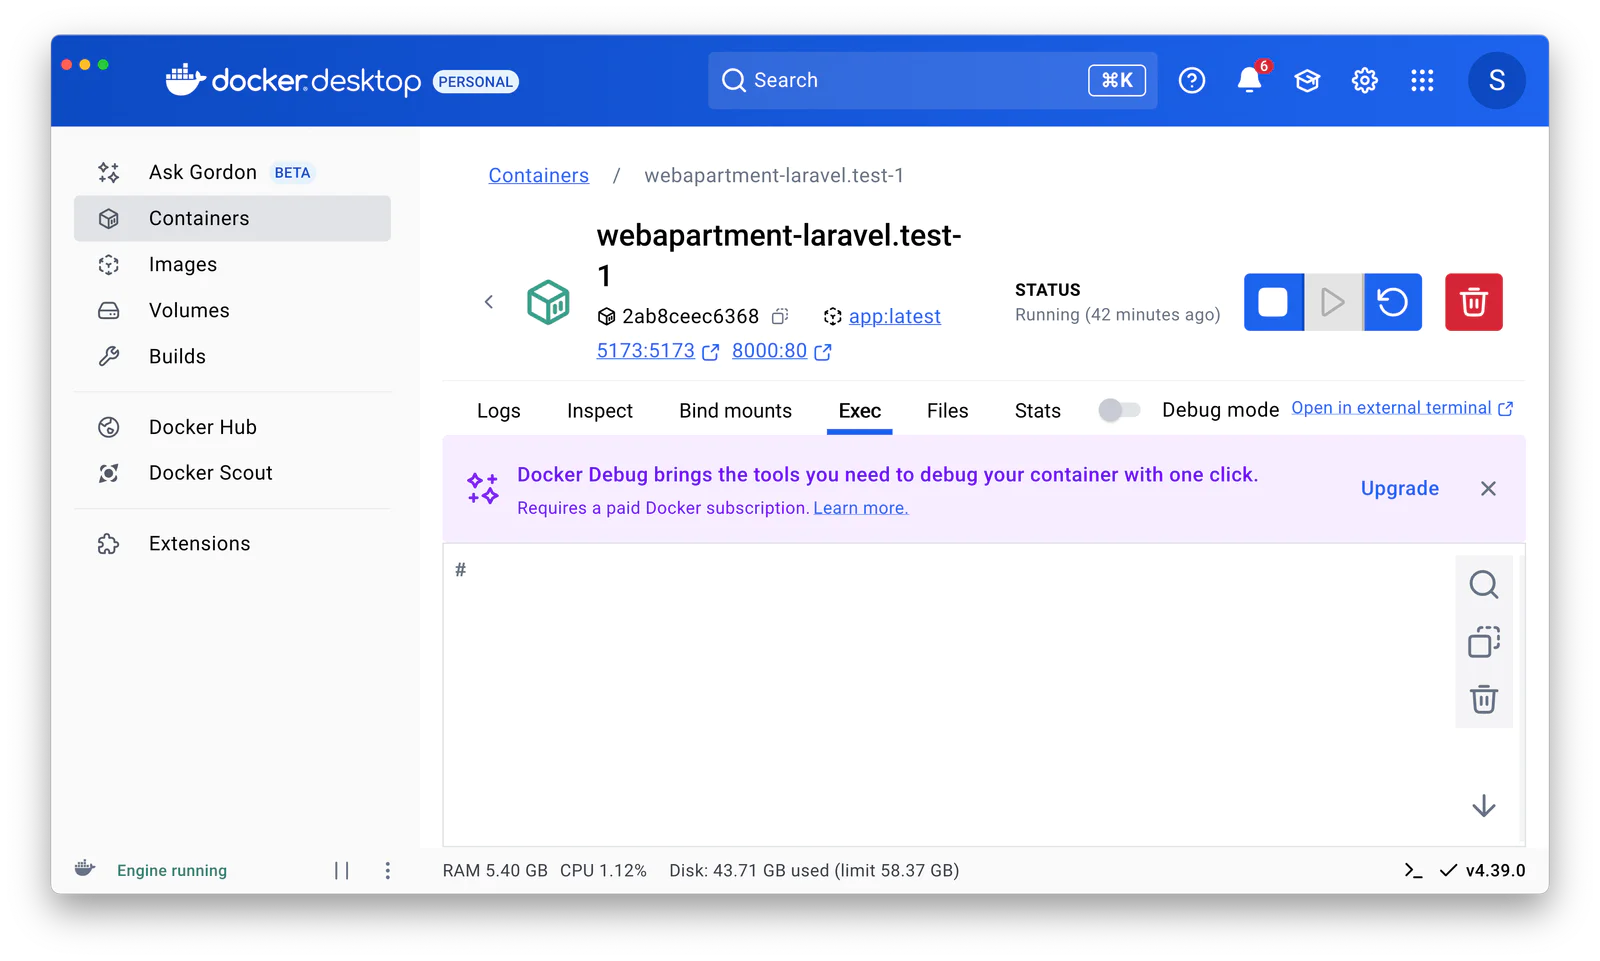This screenshot has width=1600, height=961.
Task: Select the Exec tab
Action: click(860, 411)
